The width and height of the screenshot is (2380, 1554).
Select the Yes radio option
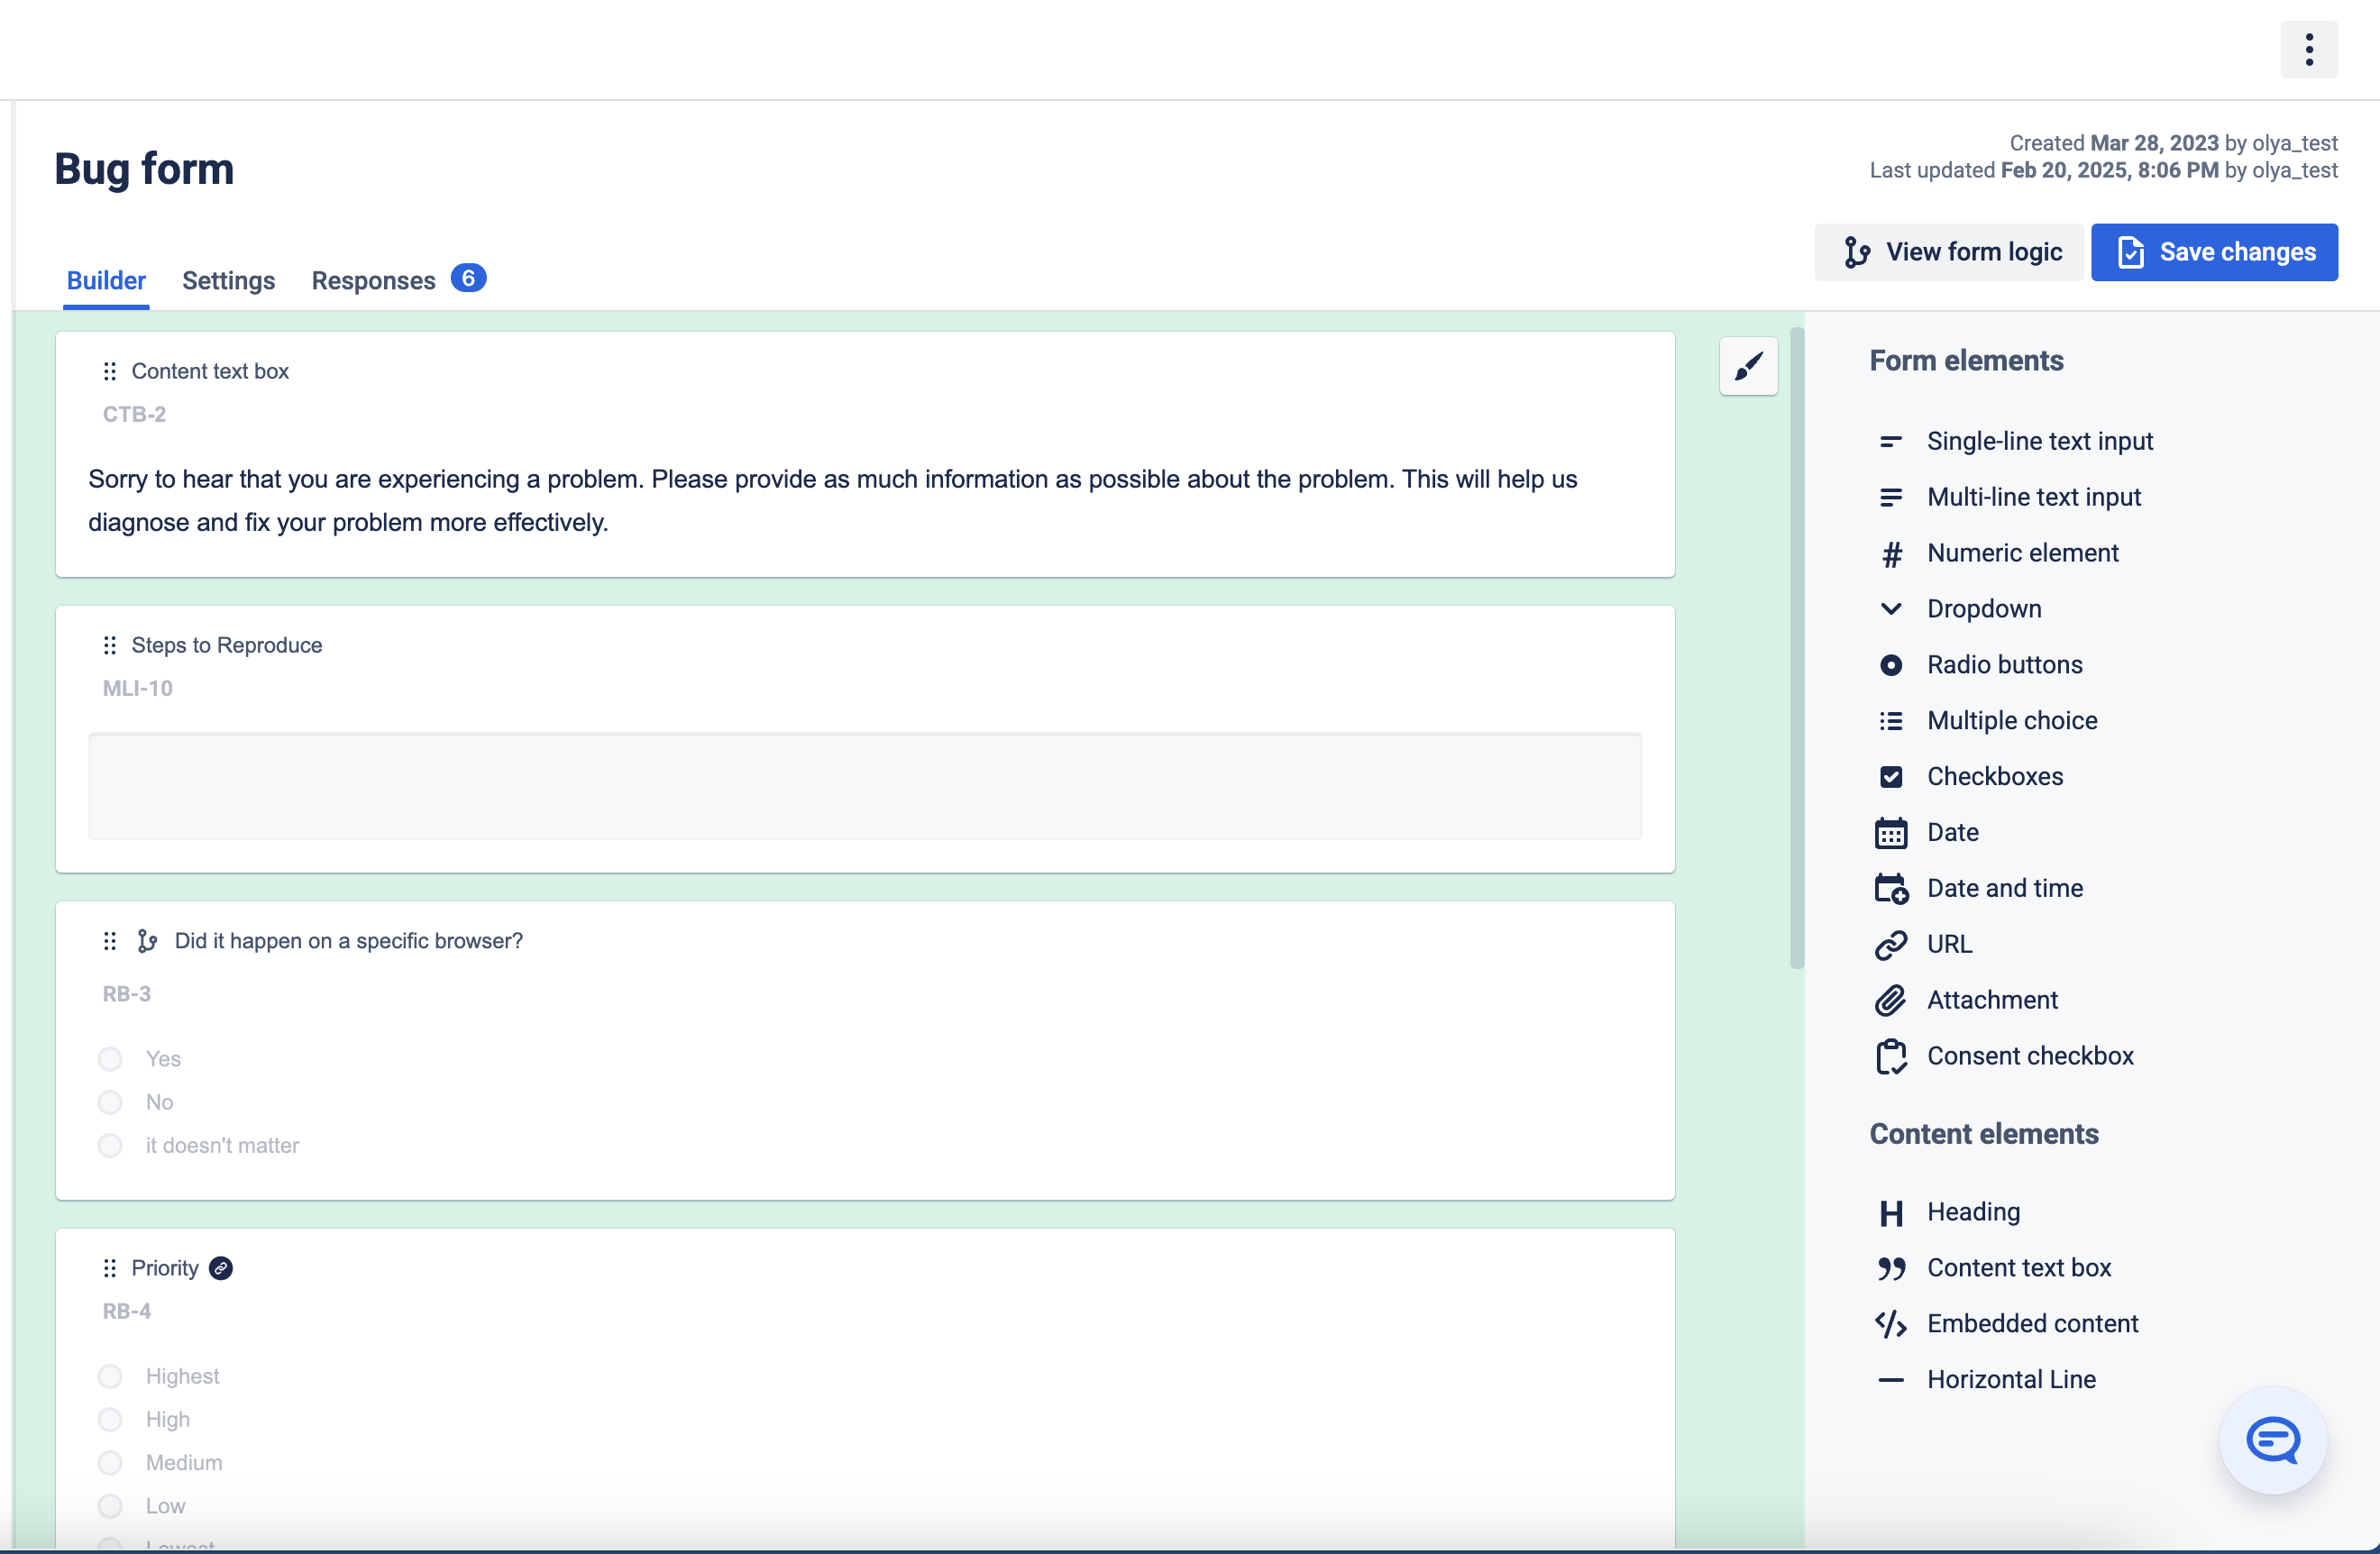pyautogui.click(x=110, y=1058)
